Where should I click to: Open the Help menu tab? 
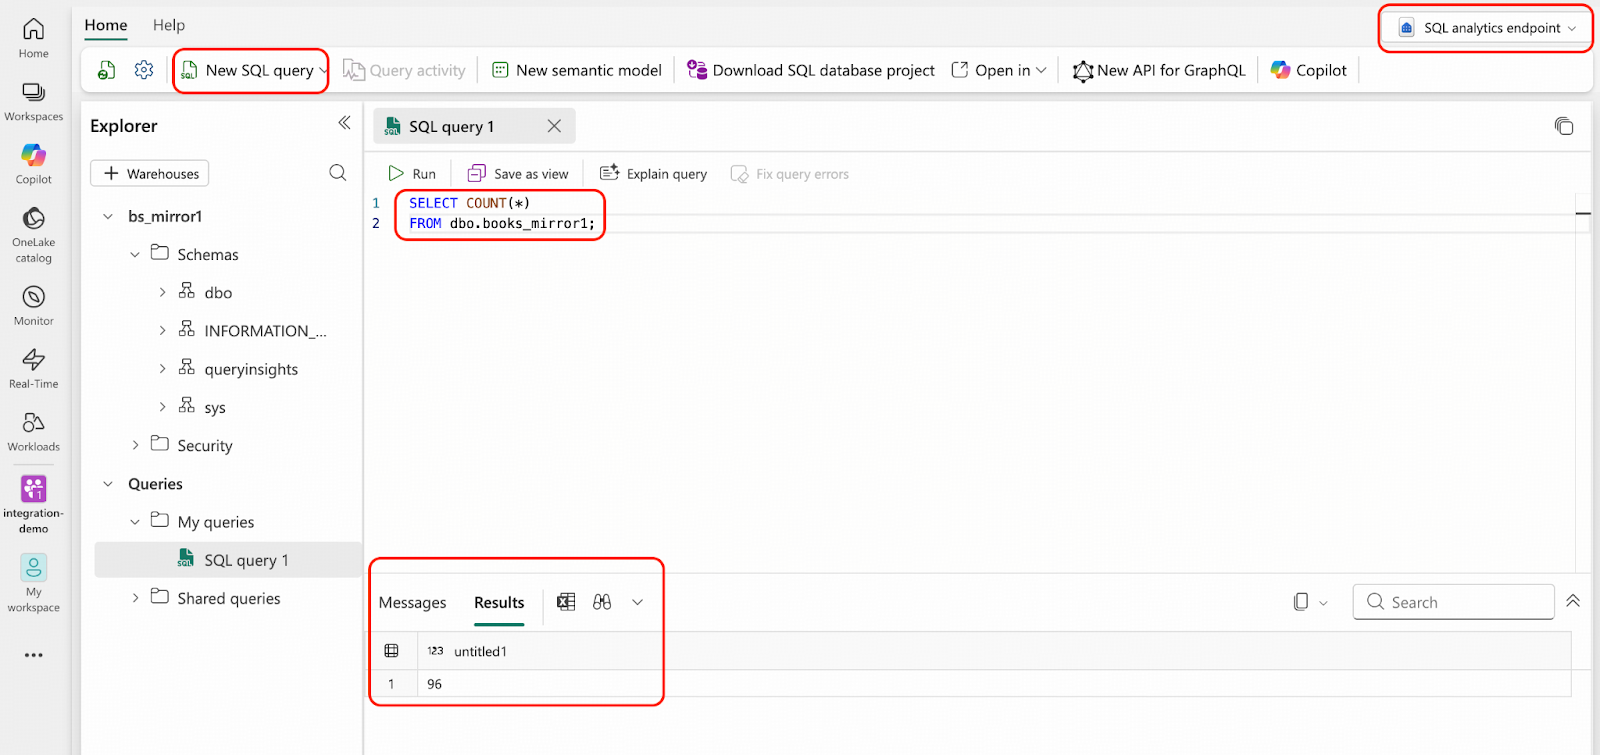[168, 25]
